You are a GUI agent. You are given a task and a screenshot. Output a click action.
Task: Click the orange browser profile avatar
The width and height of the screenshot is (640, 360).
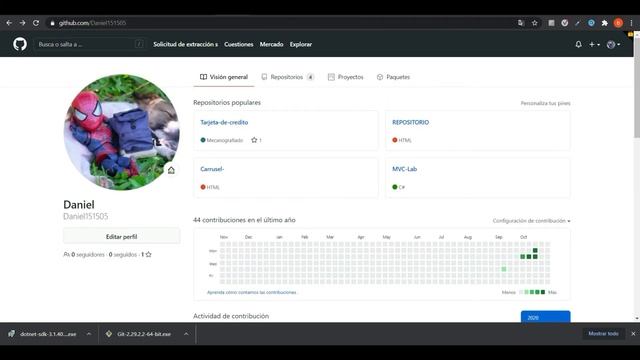[618, 23]
